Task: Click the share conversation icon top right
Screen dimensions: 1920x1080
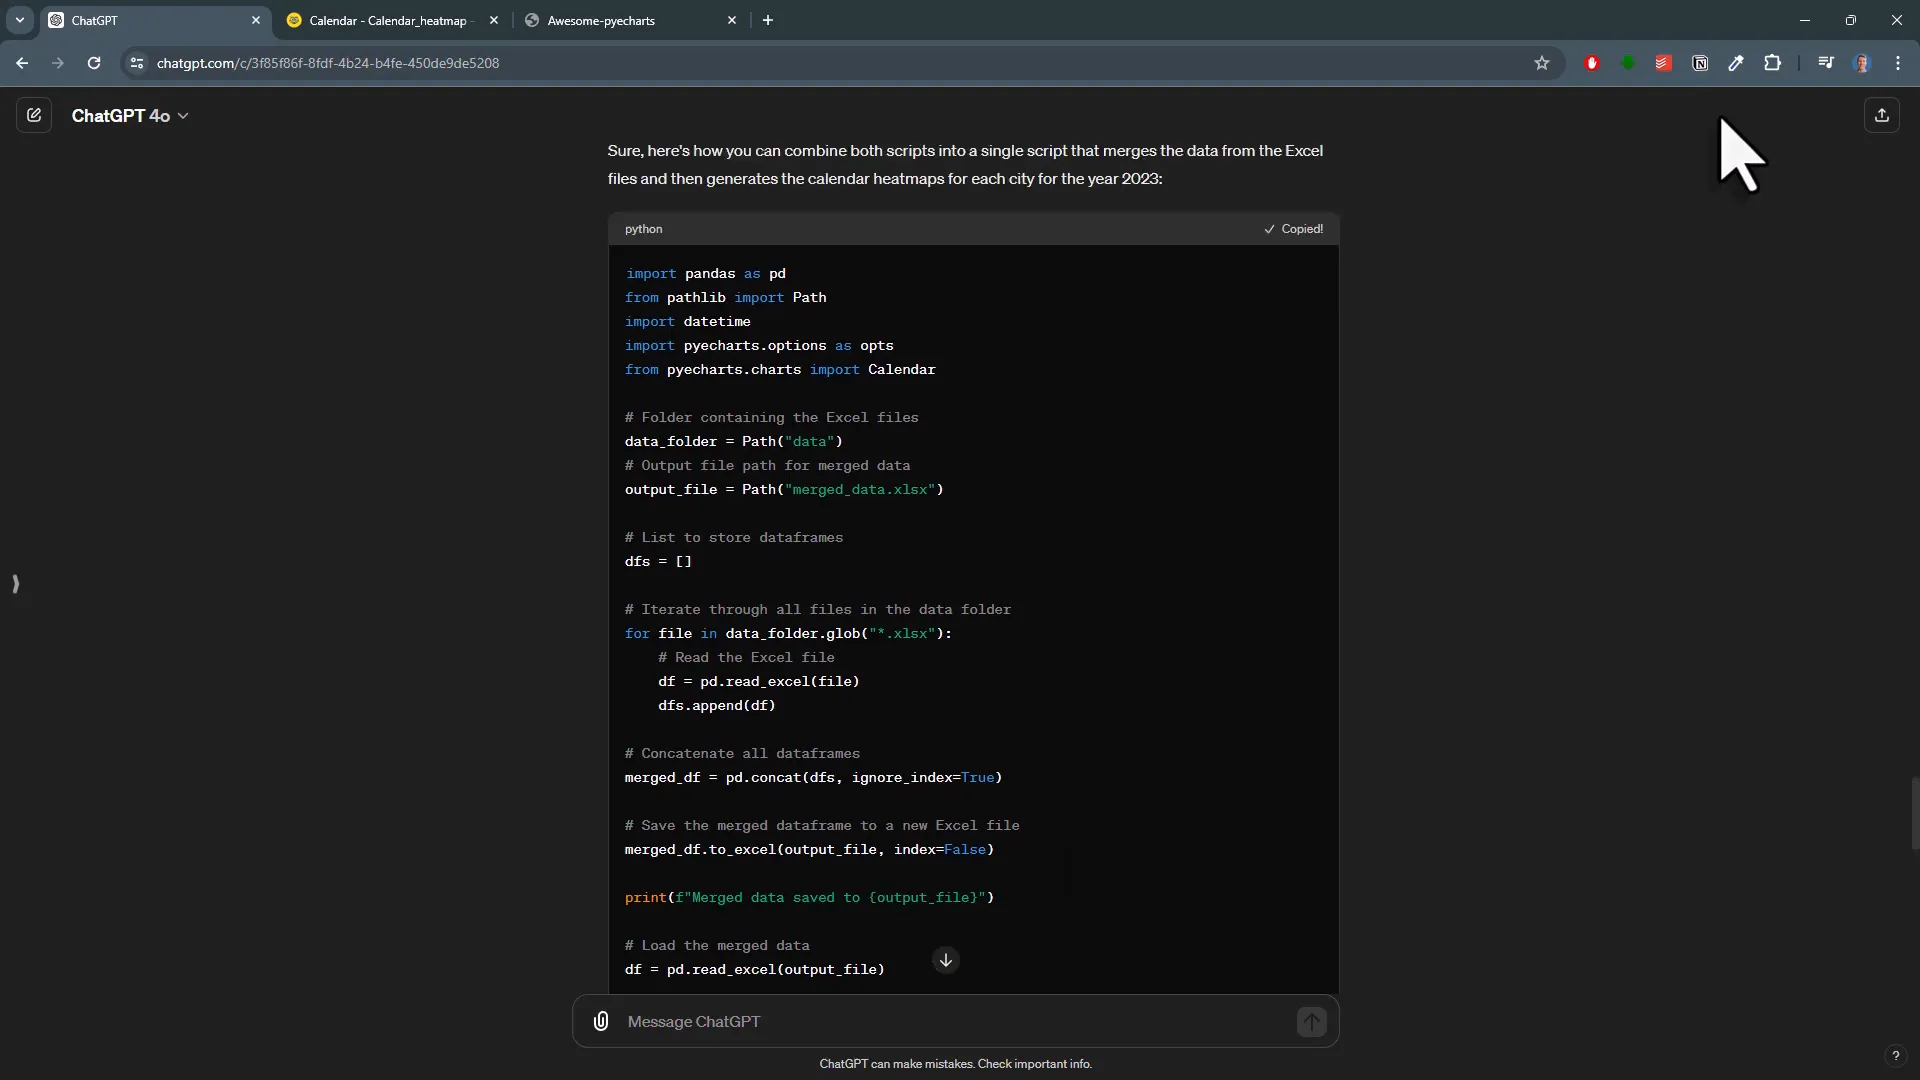Action: (1882, 115)
